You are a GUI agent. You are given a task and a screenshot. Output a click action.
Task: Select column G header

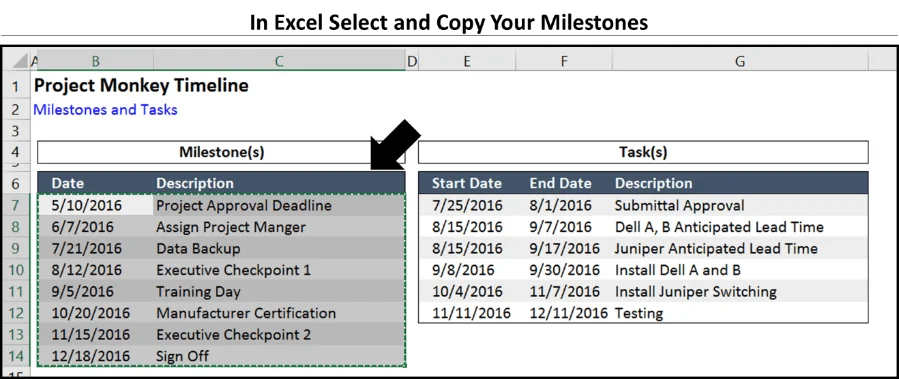click(740, 61)
